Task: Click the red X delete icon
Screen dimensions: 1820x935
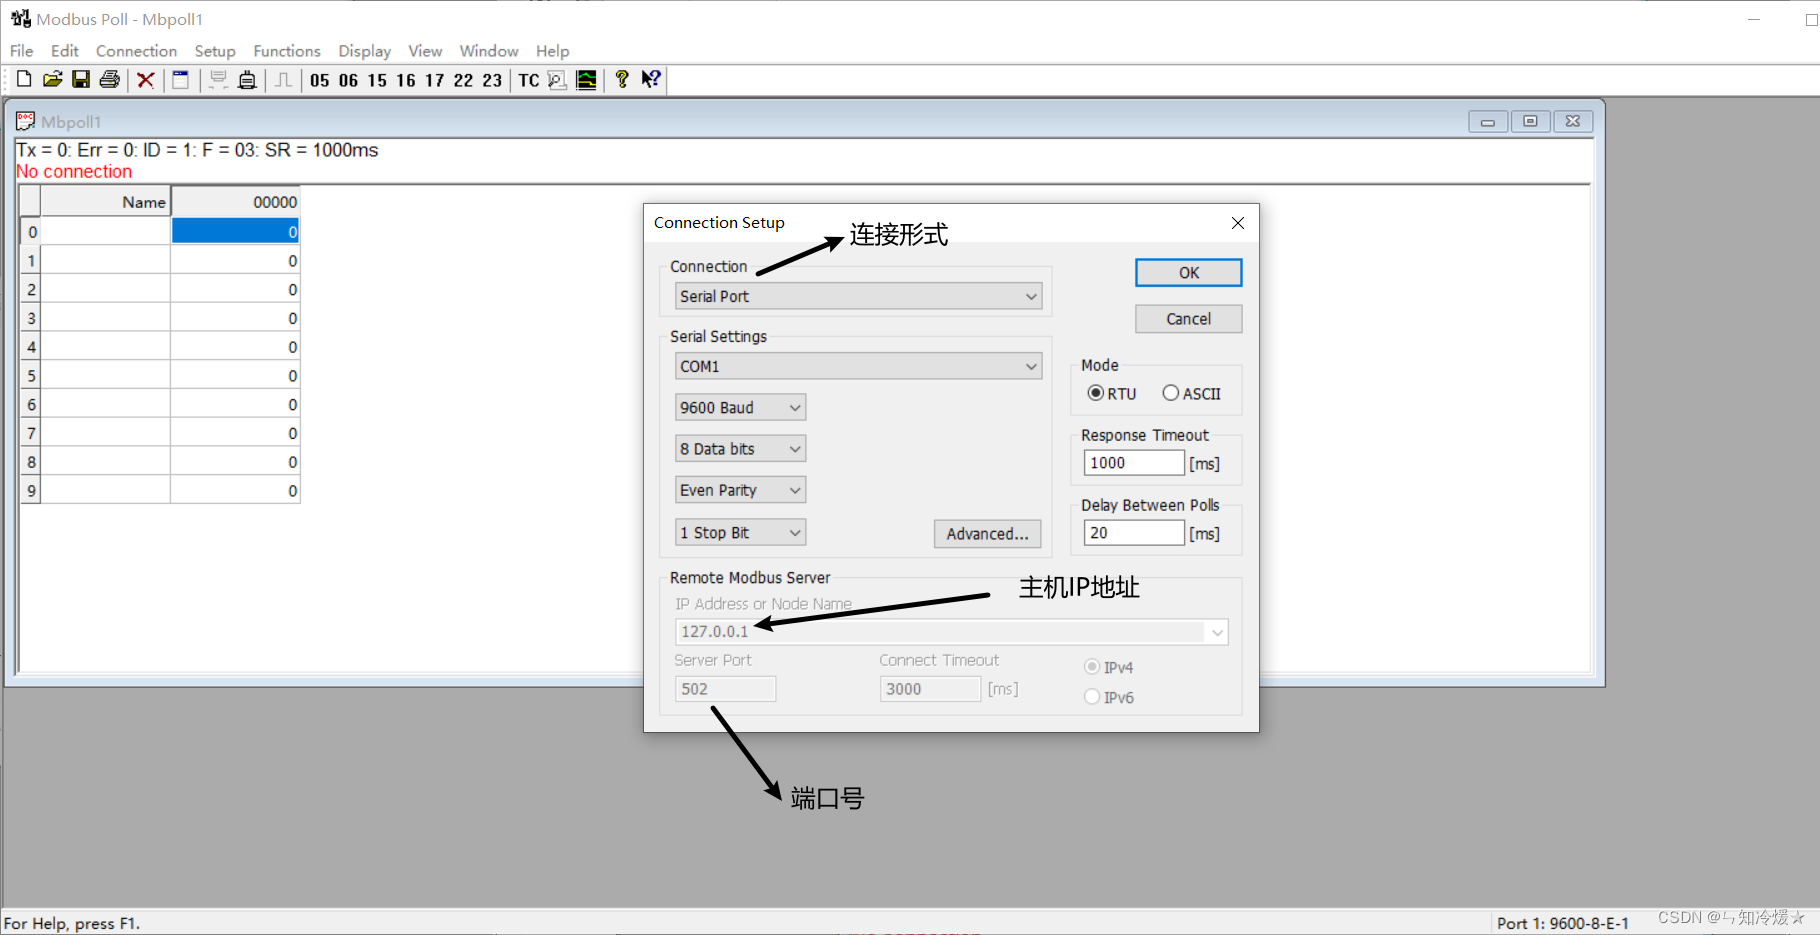Action: tap(146, 80)
